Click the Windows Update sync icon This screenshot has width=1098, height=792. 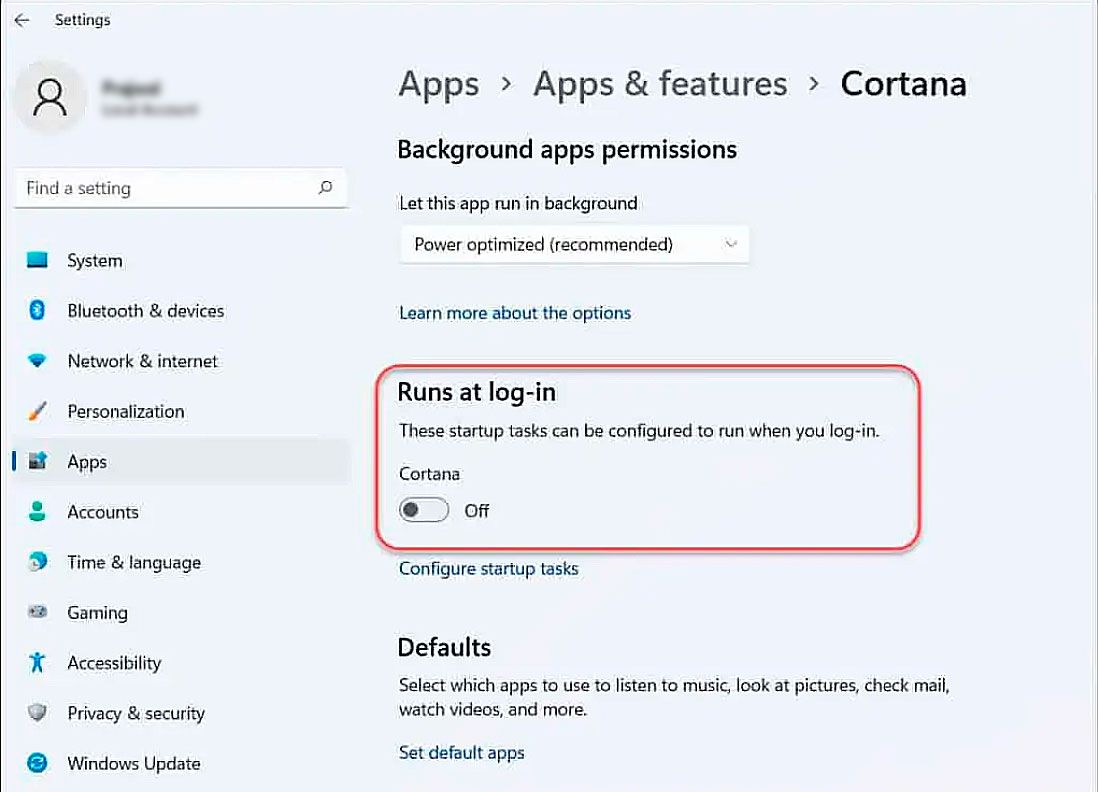coord(37,763)
